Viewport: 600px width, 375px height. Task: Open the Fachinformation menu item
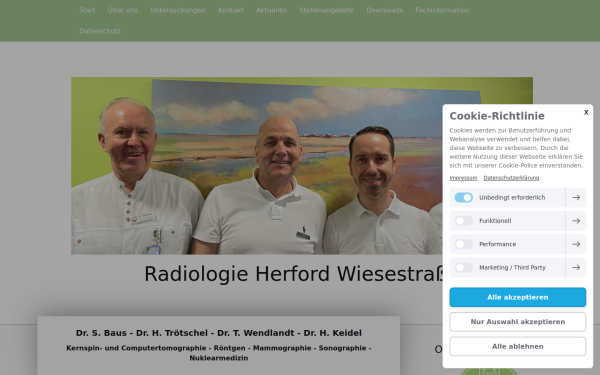442,10
